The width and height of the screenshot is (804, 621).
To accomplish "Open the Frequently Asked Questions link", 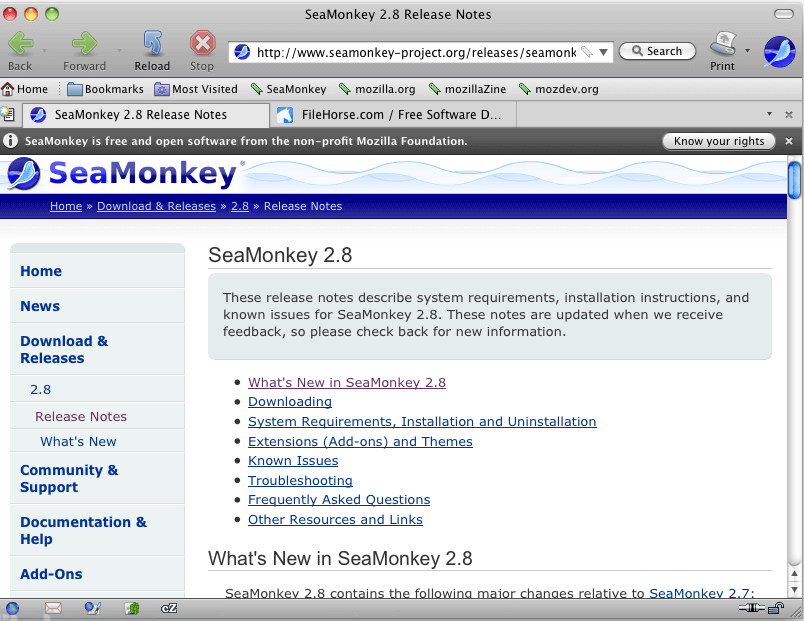I will click(x=339, y=499).
